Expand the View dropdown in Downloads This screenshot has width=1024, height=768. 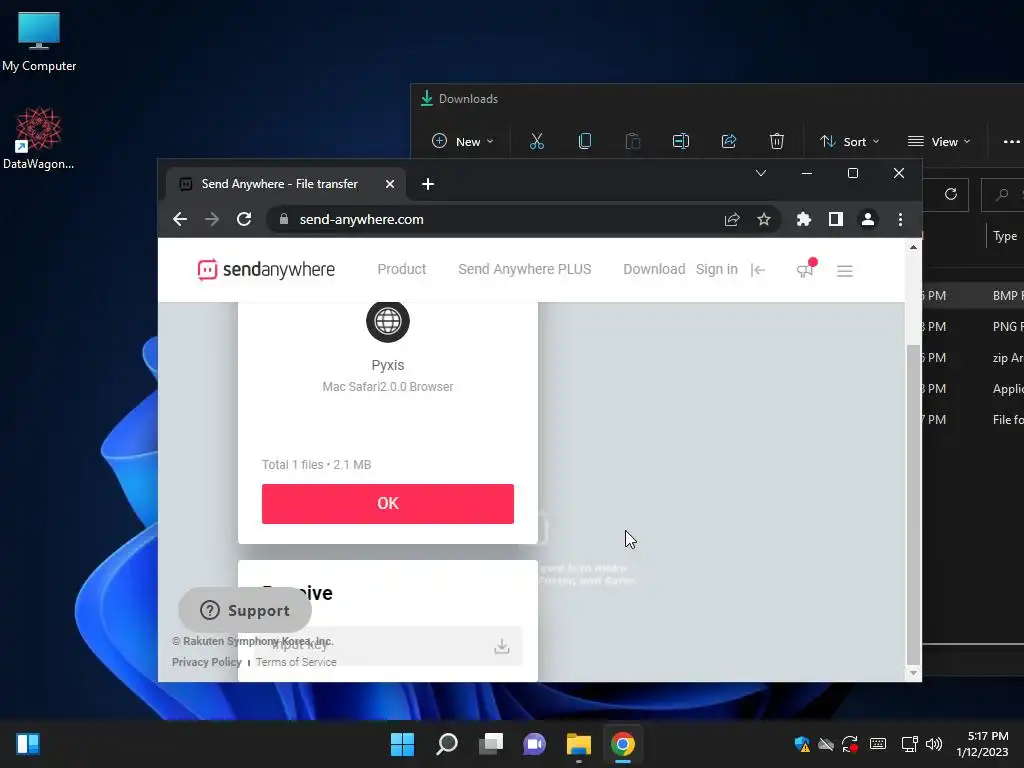(938, 141)
